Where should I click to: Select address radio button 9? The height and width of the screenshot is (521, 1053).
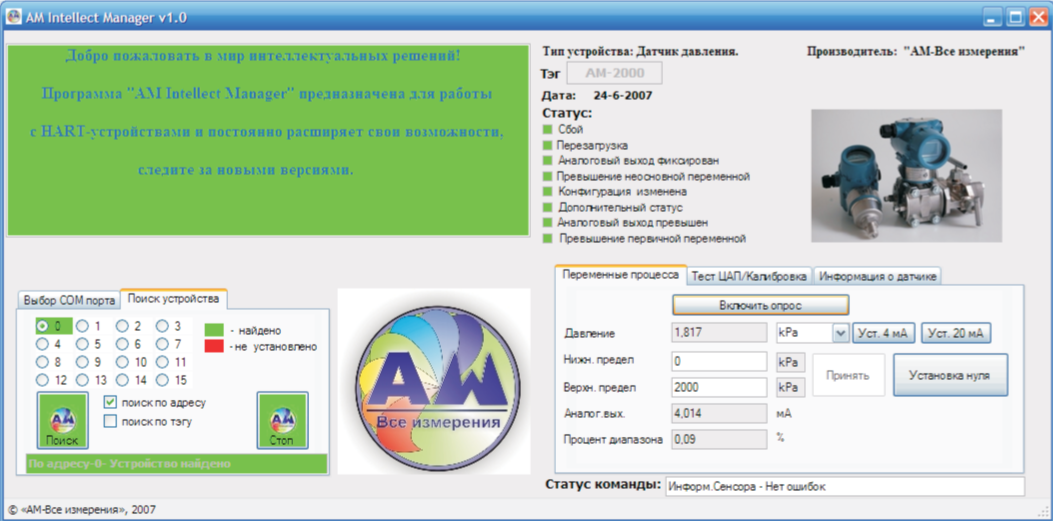point(83,362)
